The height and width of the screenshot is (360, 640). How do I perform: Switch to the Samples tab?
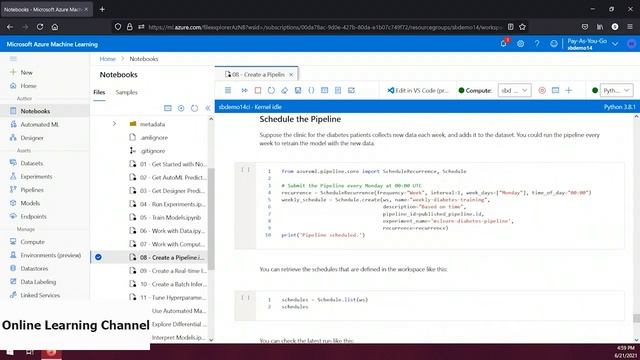coord(127,92)
